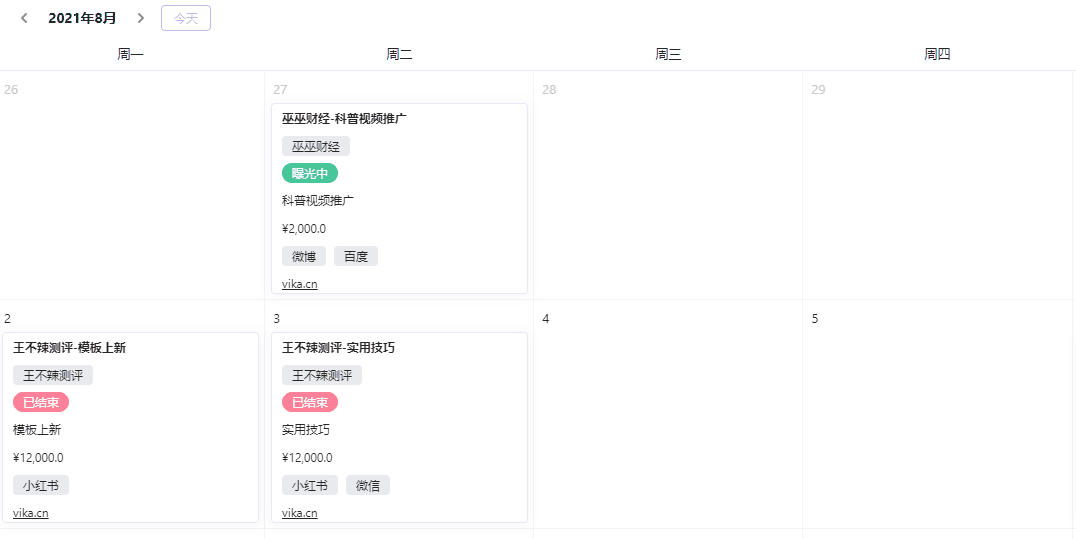Screen dimensions: 1076x539
Task: Click the 巫巫财经 account tag
Action: coord(315,146)
